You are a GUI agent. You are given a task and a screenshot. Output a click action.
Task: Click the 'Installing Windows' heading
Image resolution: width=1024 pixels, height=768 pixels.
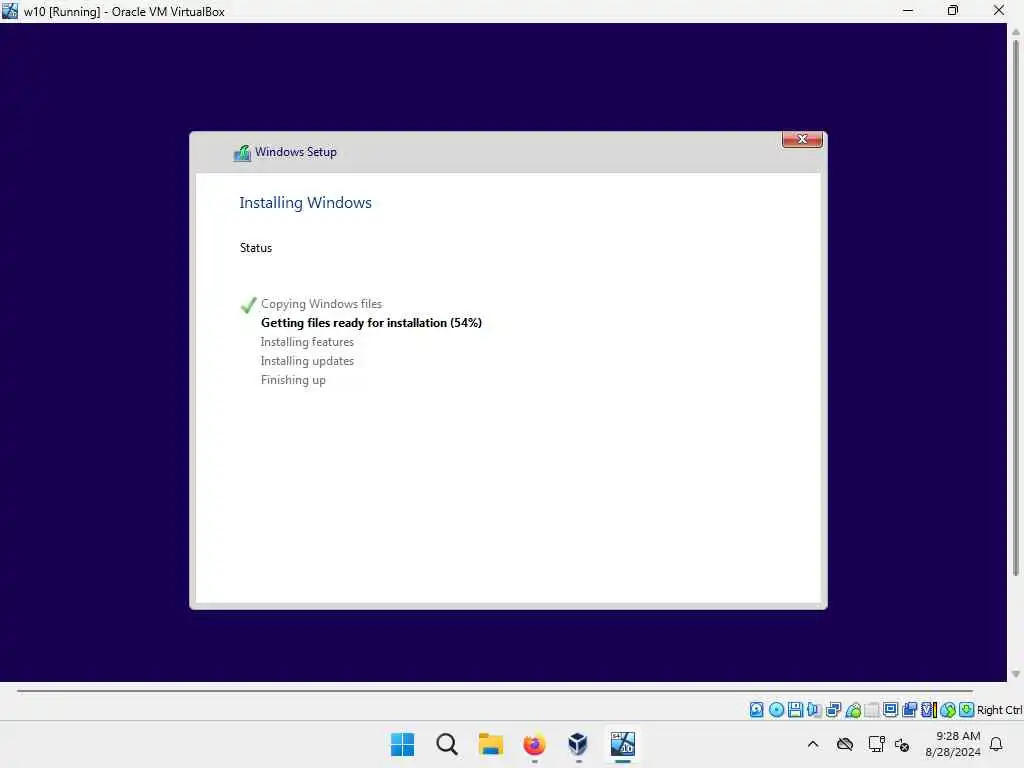pos(305,203)
